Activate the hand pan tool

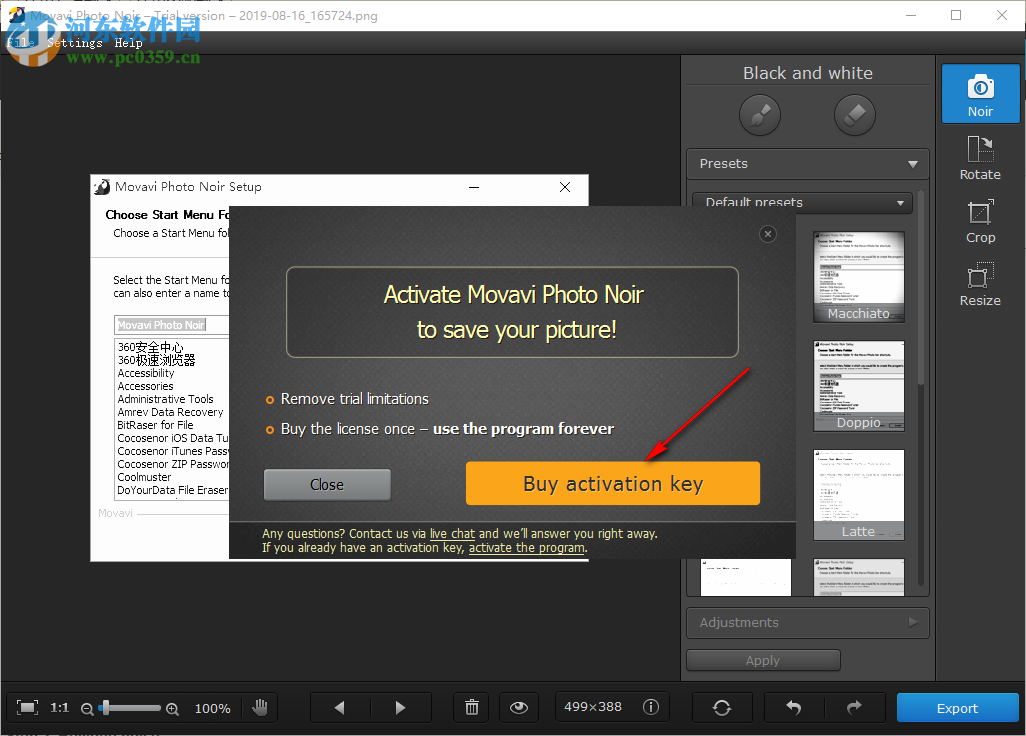coord(260,707)
